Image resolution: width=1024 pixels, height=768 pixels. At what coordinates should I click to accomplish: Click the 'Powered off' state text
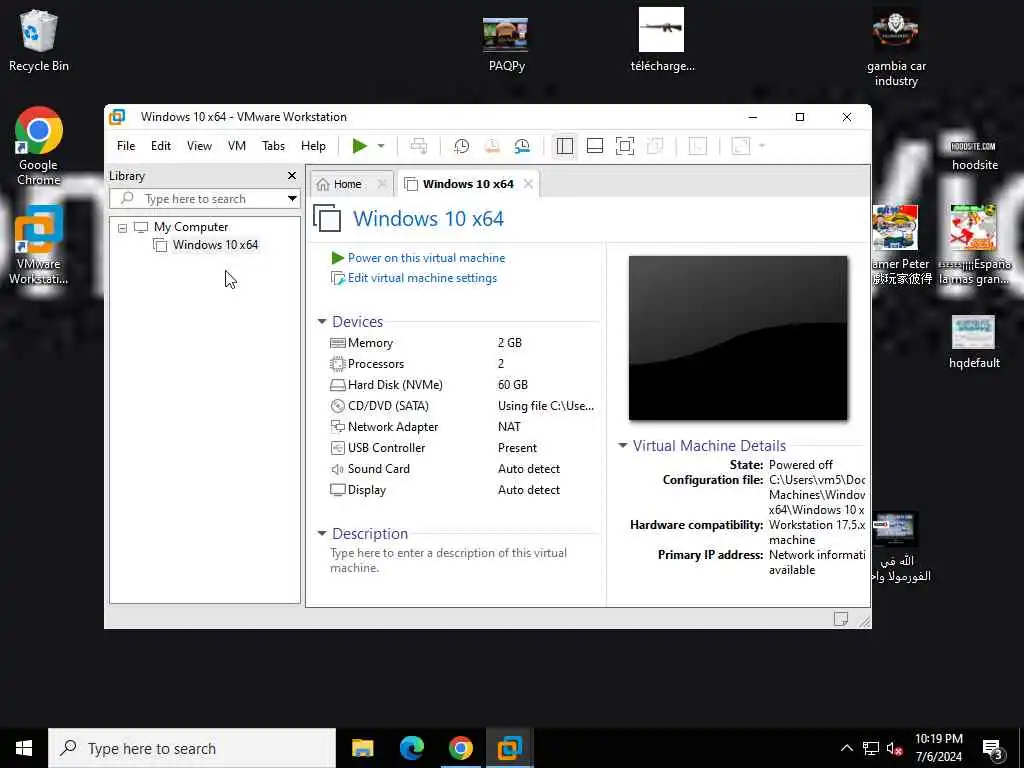(801, 465)
